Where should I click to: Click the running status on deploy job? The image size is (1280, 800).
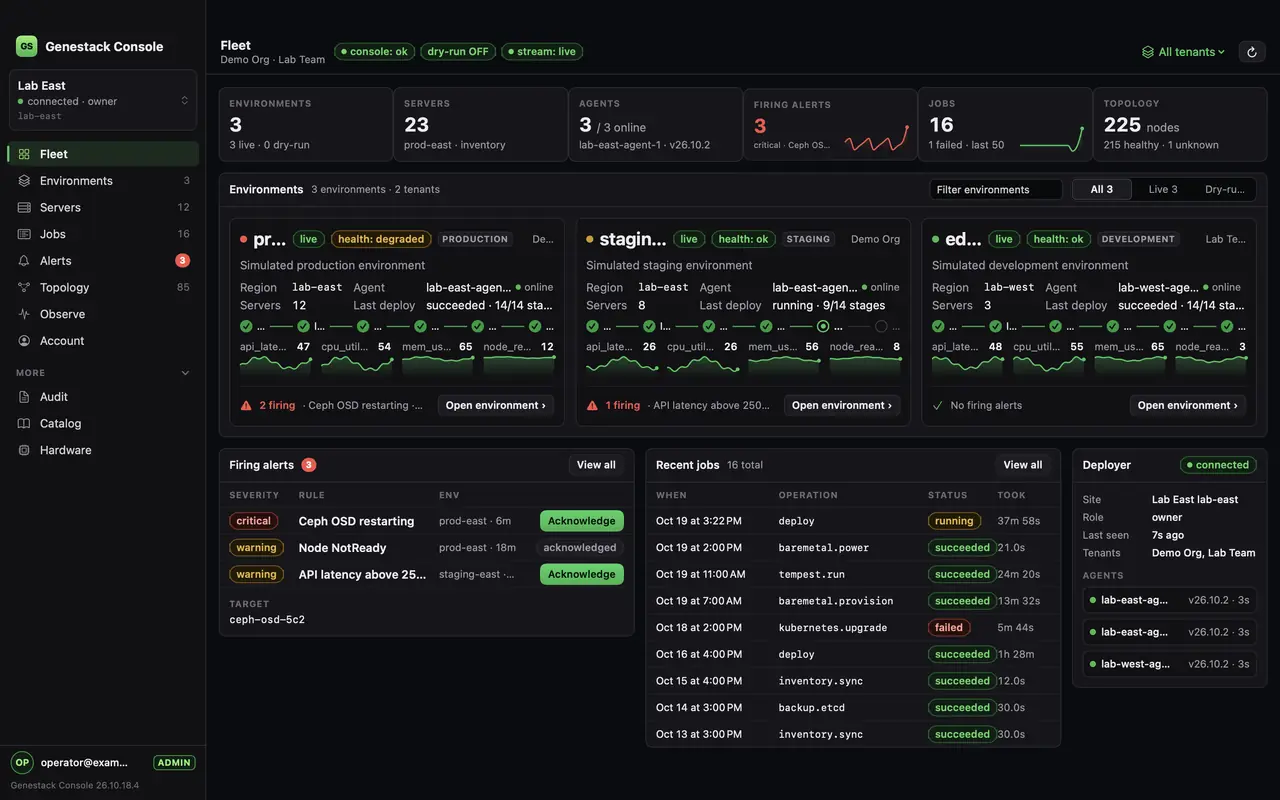tap(954, 521)
